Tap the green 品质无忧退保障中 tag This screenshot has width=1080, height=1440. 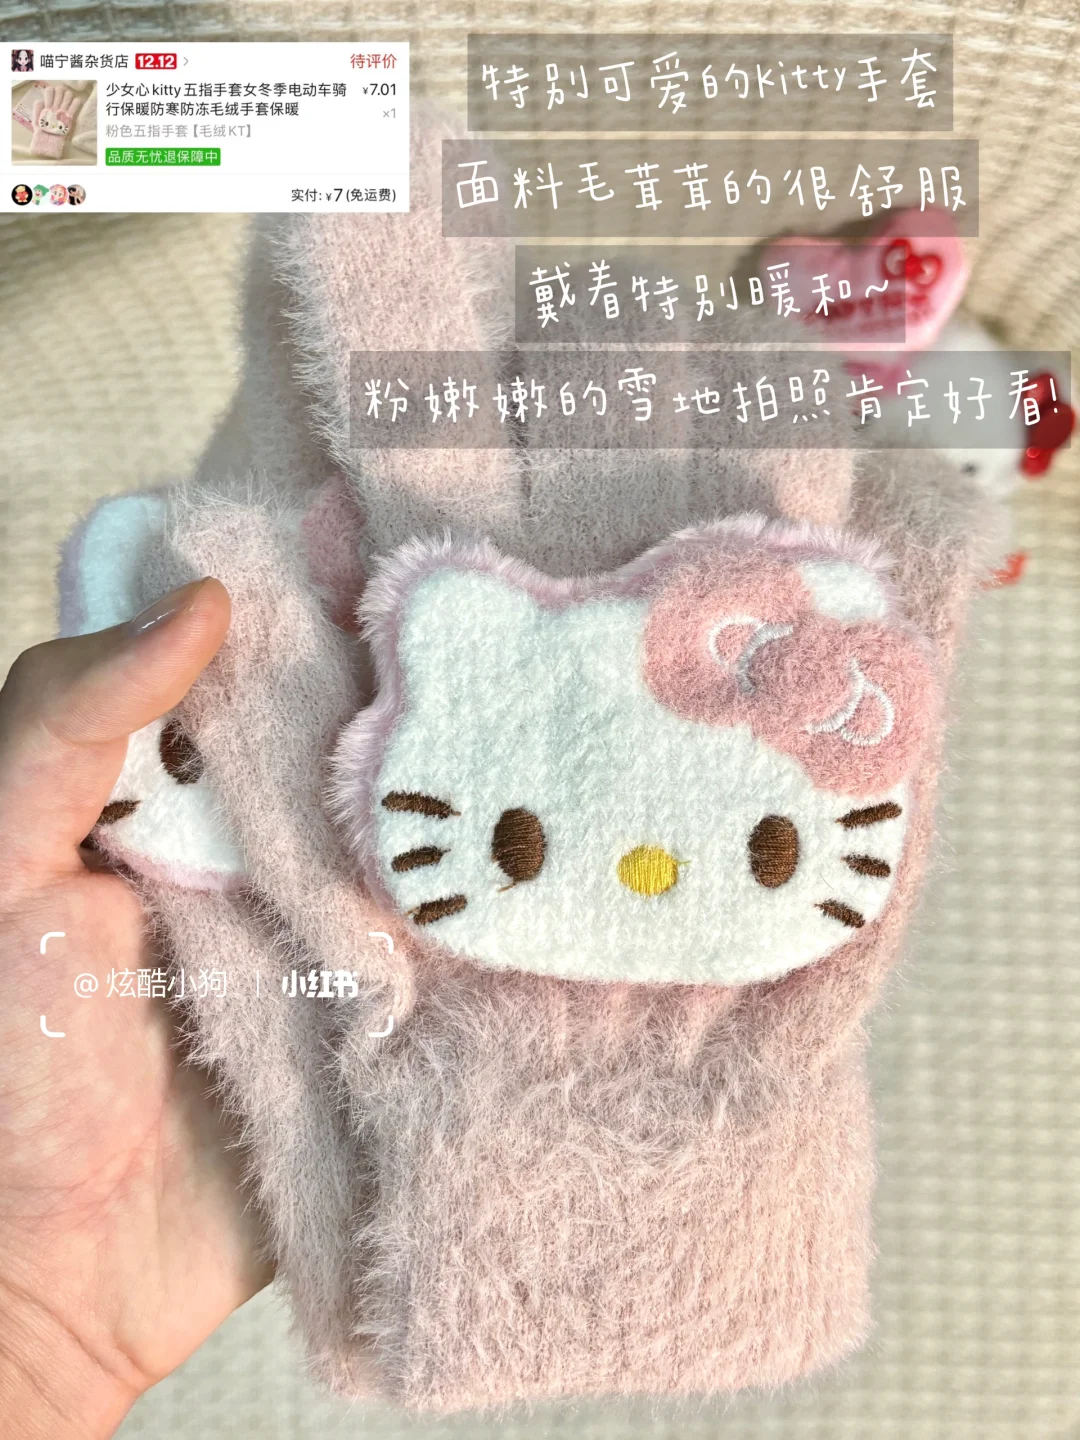[x=163, y=157]
